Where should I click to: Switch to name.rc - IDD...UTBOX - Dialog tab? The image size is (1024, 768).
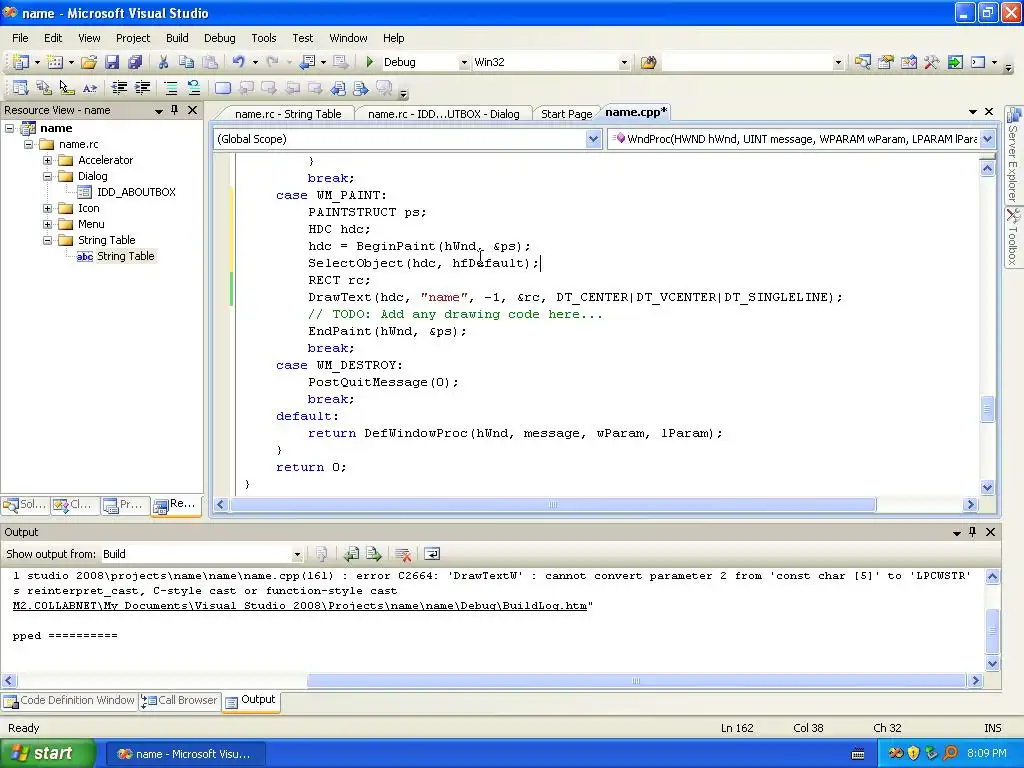tap(443, 114)
